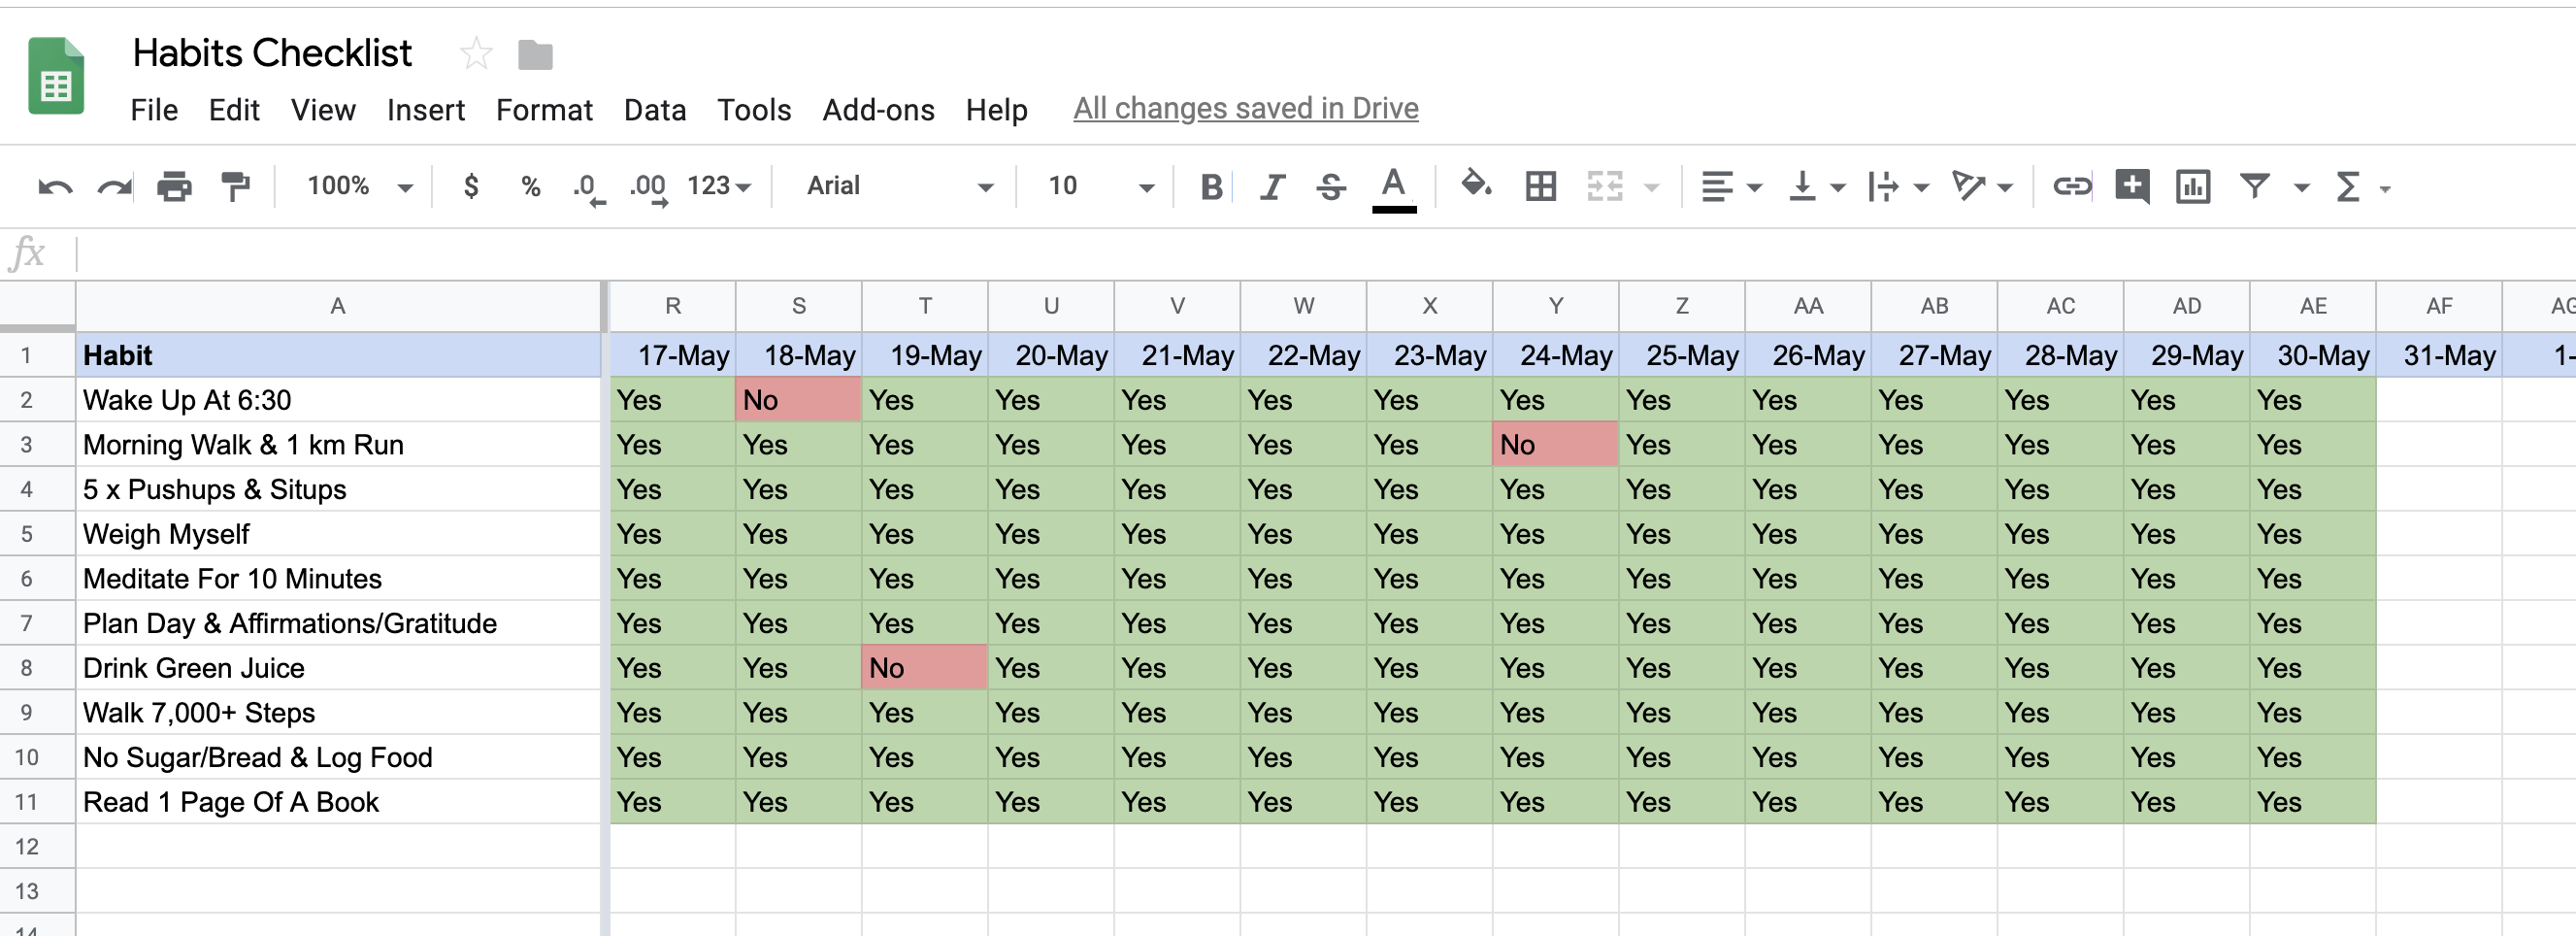
Task: Star the Habits Checklist document
Action: coord(476,54)
